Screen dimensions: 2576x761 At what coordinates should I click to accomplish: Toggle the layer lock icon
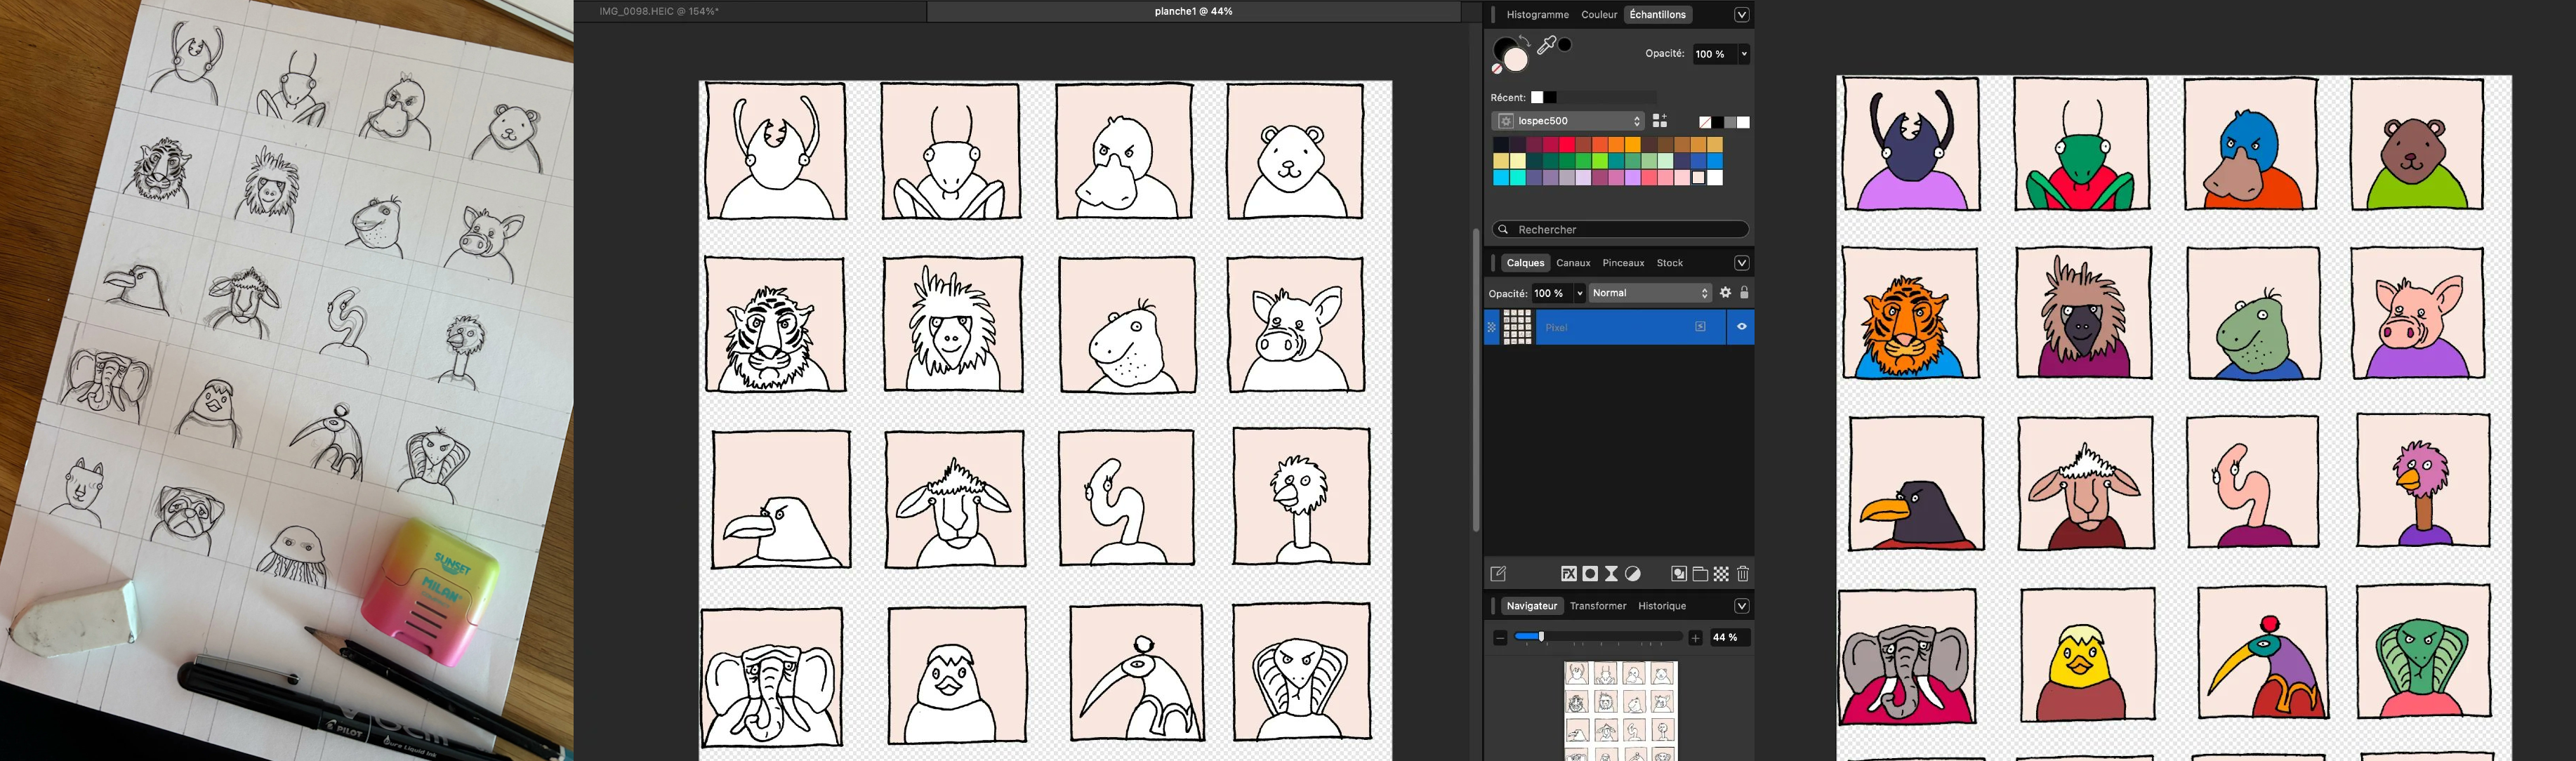(1744, 293)
